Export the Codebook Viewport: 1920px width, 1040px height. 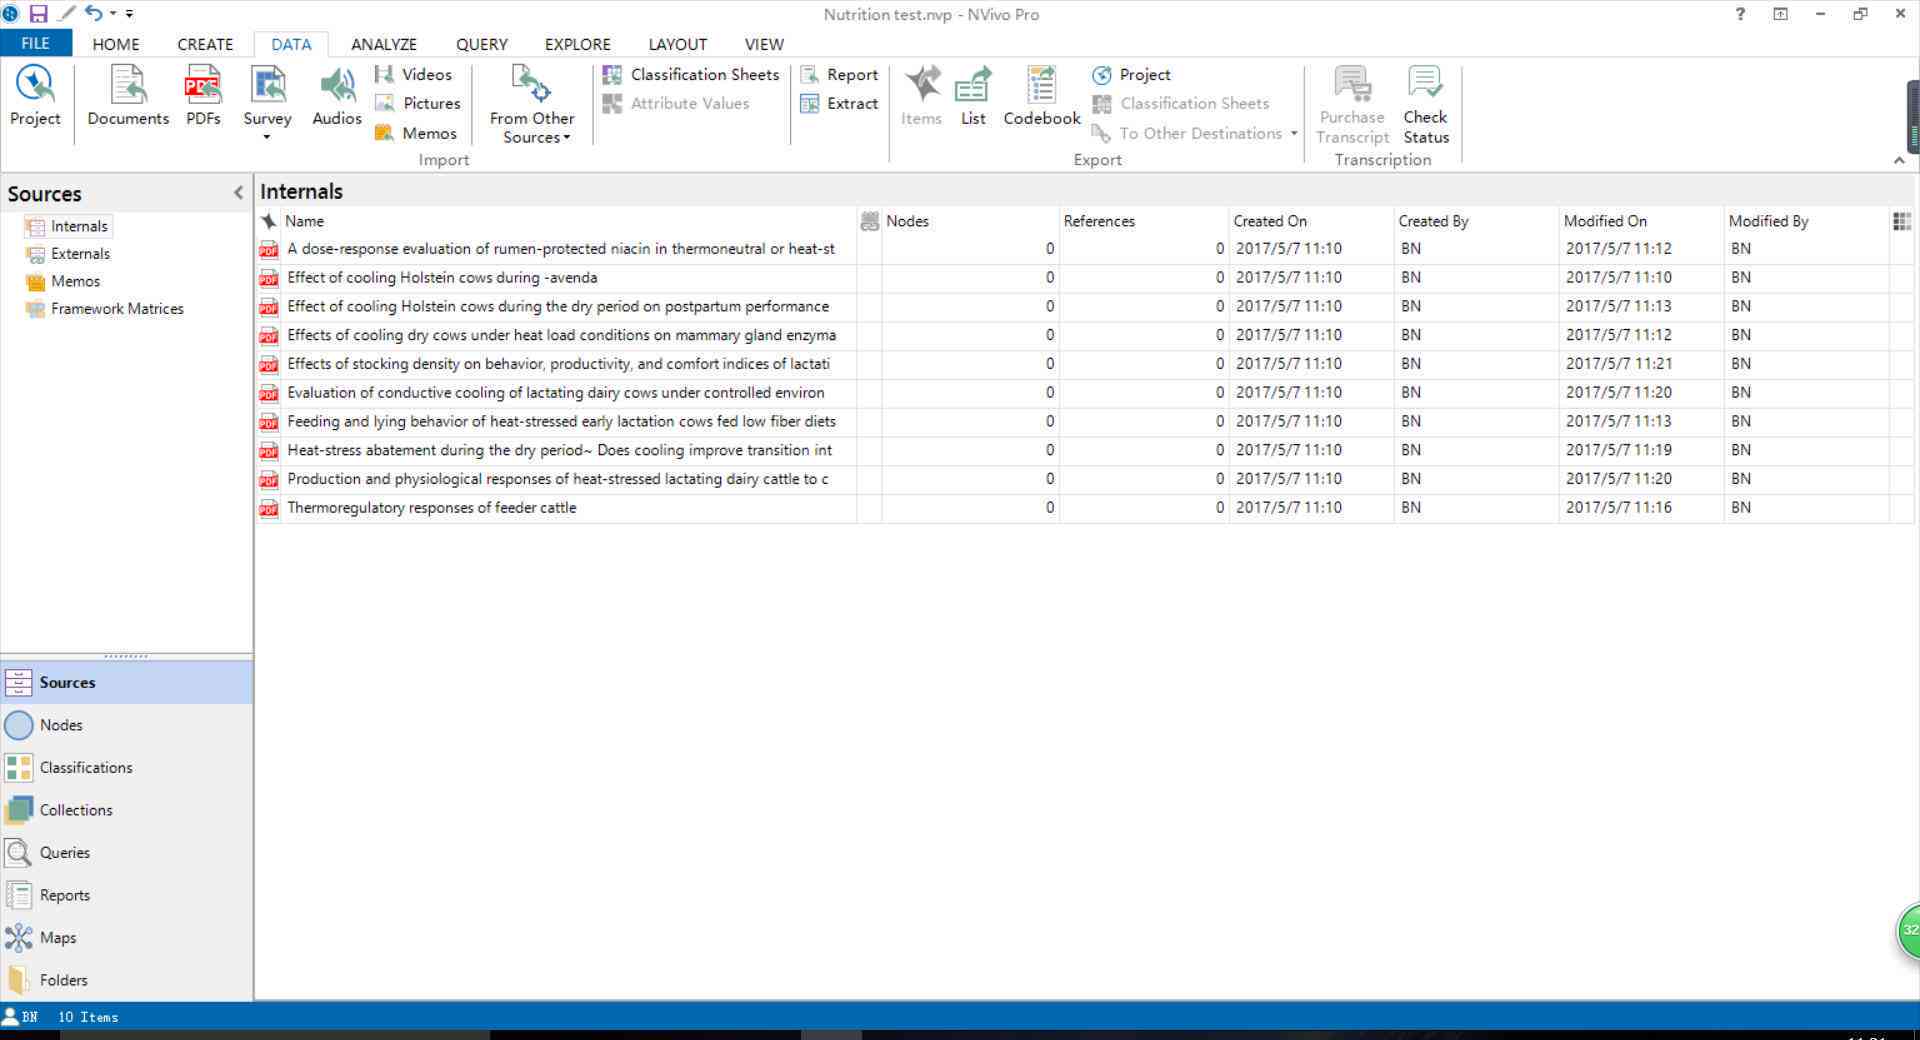click(1042, 96)
